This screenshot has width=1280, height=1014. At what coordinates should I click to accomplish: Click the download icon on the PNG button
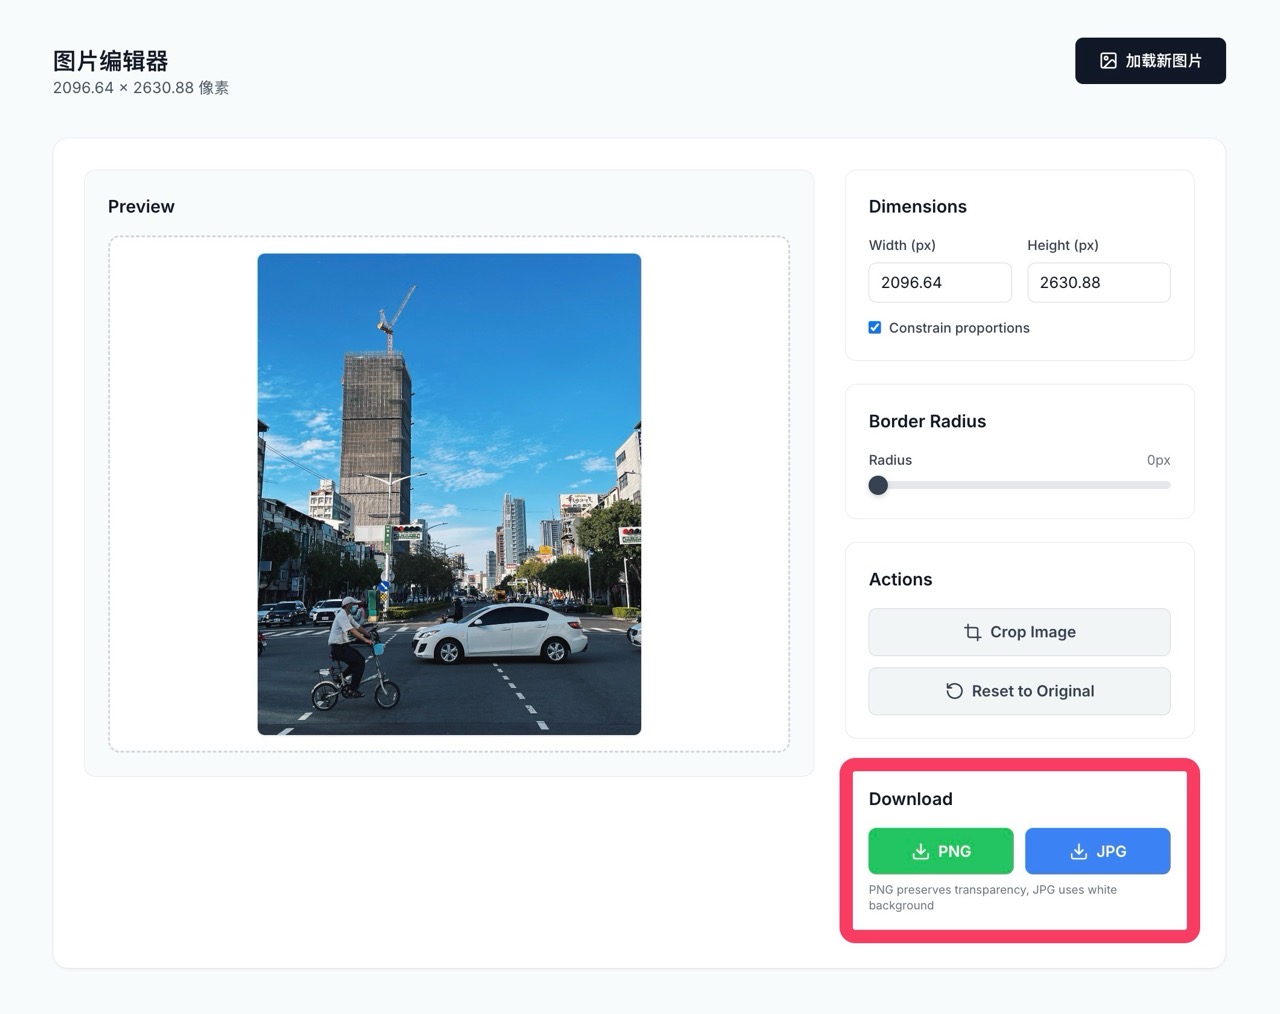(921, 851)
